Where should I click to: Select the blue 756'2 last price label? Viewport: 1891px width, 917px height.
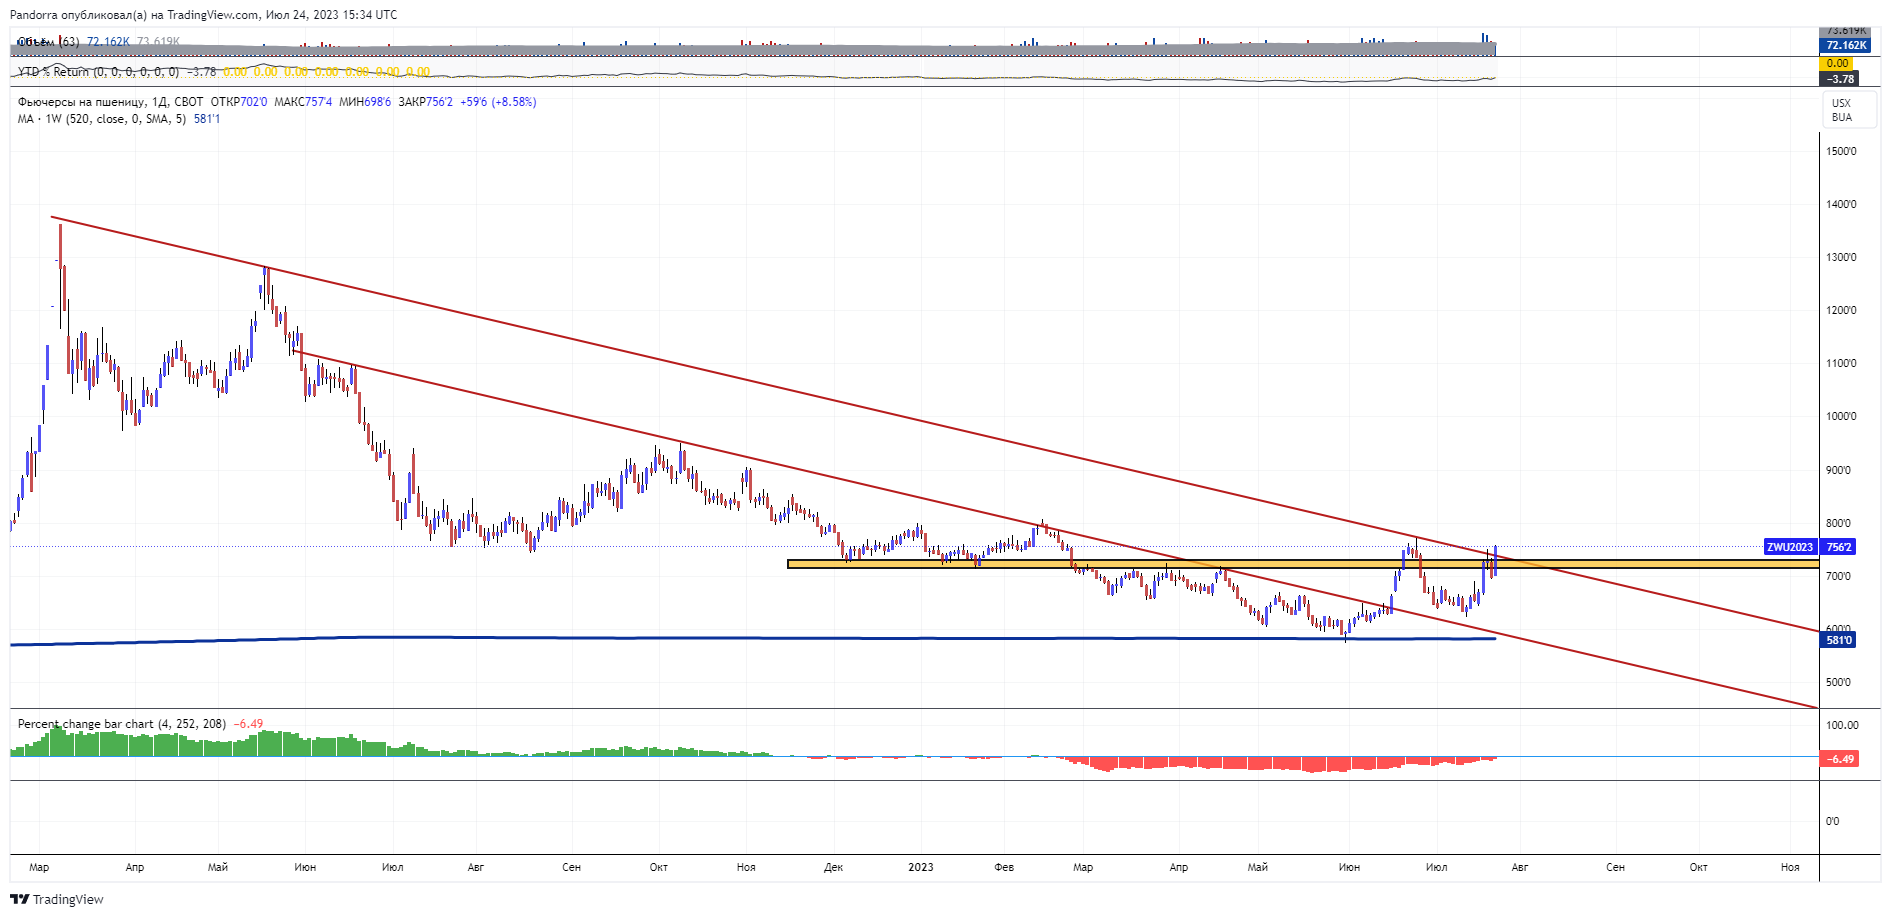(1839, 547)
